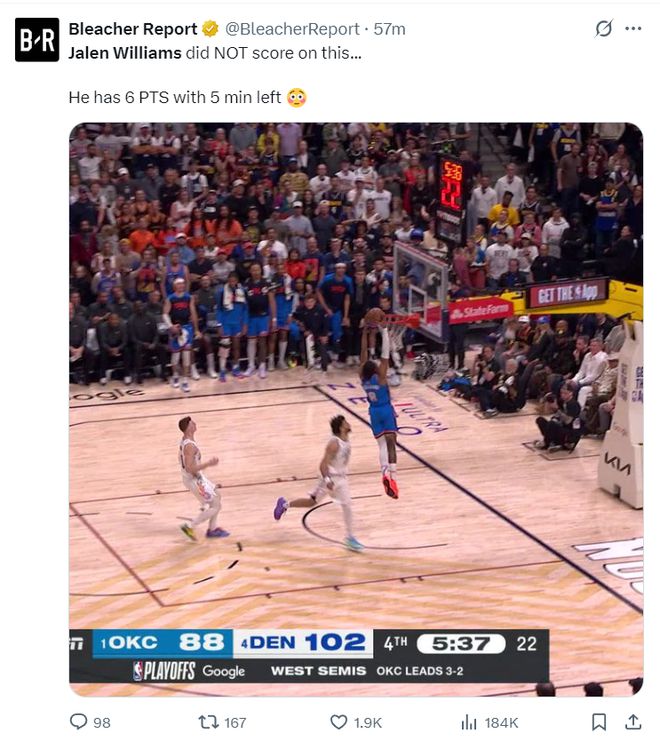Open the Bleacher Report B/R profile avatar
This screenshot has width=660, height=741.
point(37,40)
